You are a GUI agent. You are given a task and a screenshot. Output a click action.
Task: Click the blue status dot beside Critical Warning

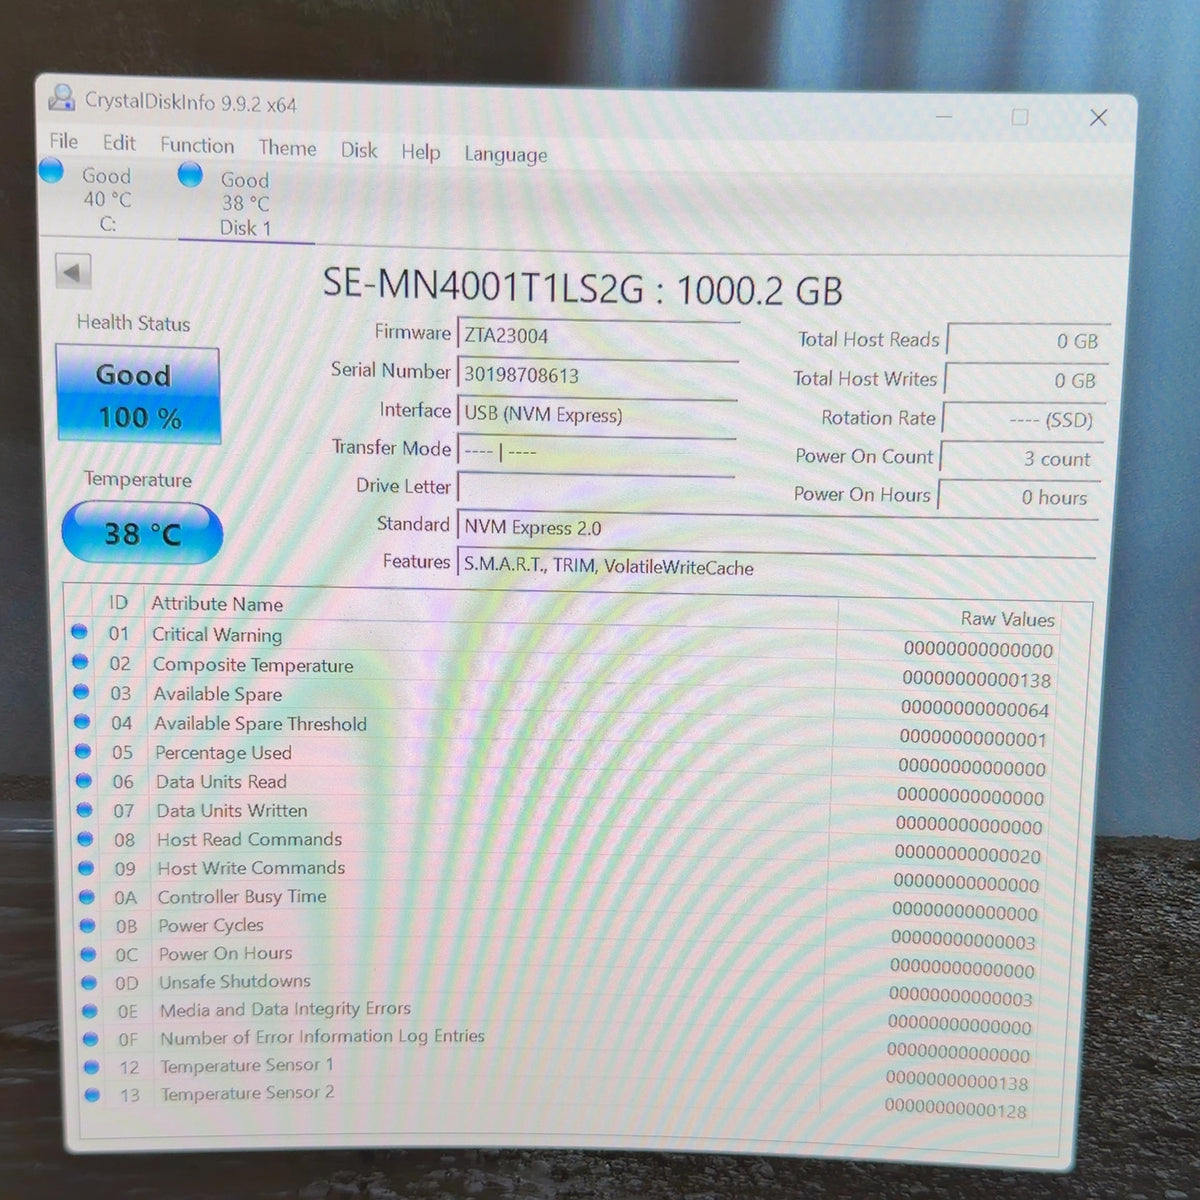79,632
